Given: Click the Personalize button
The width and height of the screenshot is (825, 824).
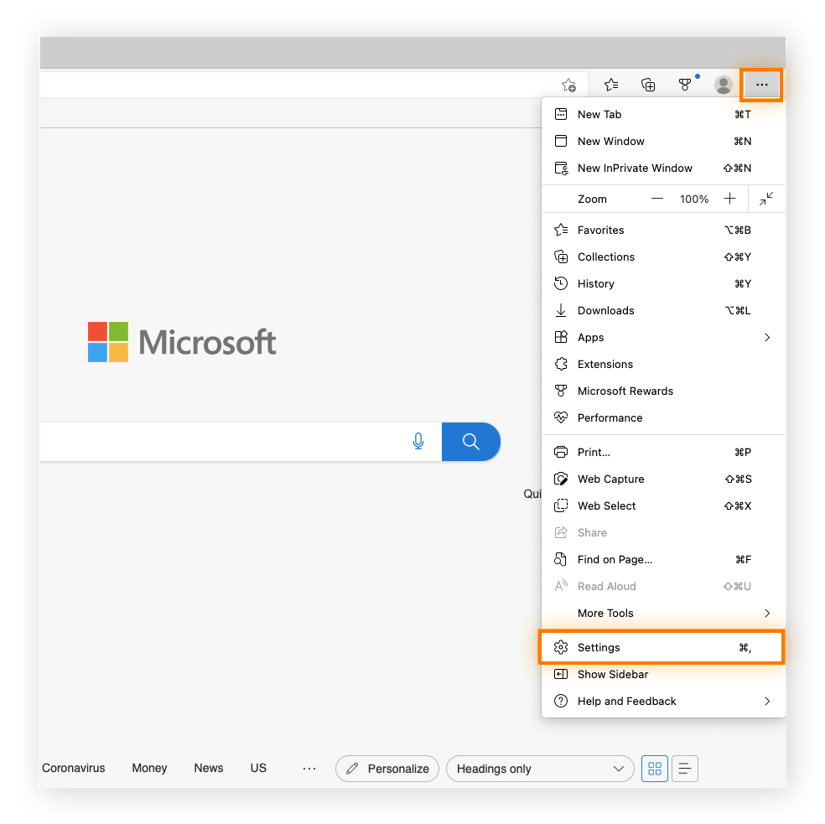Looking at the screenshot, I should [x=386, y=768].
